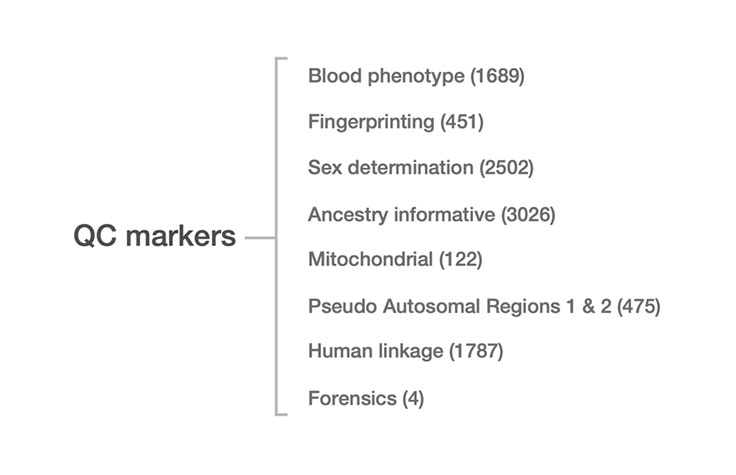Click the 122 count beside Mitochondrial
The image size is (736, 475).
click(461, 260)
